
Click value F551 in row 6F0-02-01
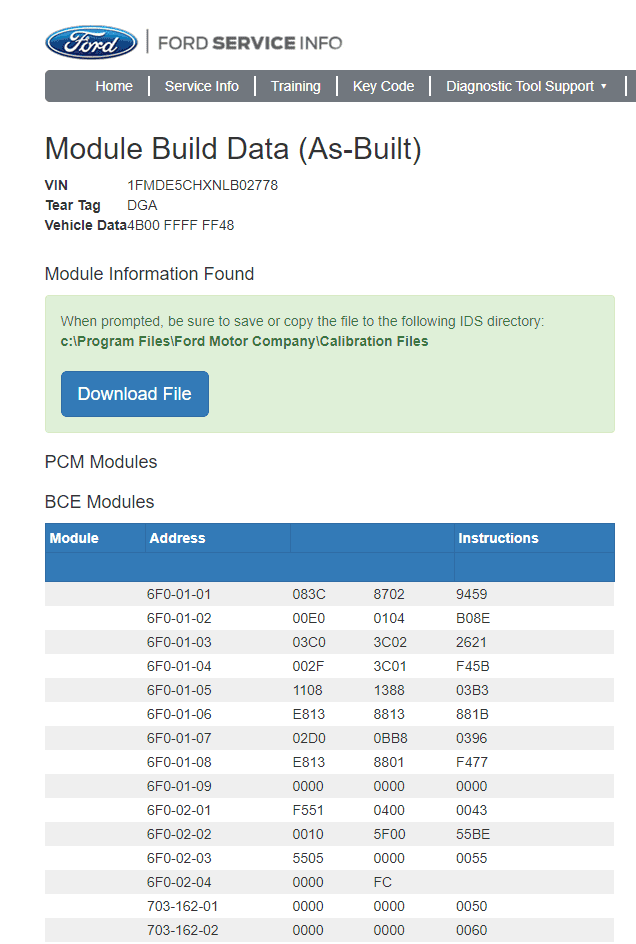click(x=308, y=810)
